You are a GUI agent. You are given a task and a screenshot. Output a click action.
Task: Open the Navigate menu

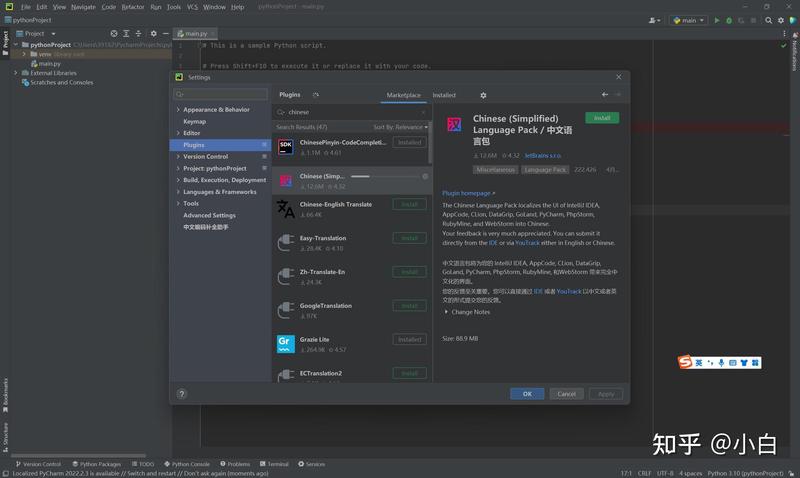83,7
